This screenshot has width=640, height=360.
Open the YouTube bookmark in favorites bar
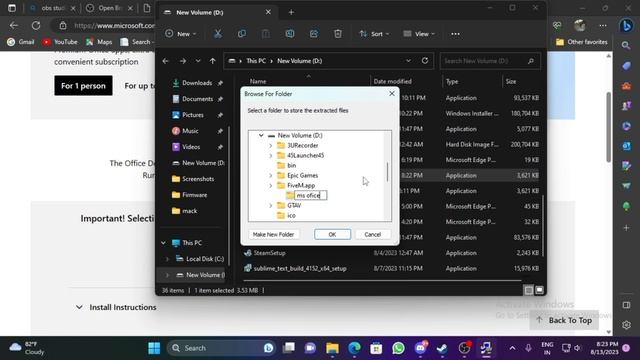pyautogui.click(x=60, y=42)
